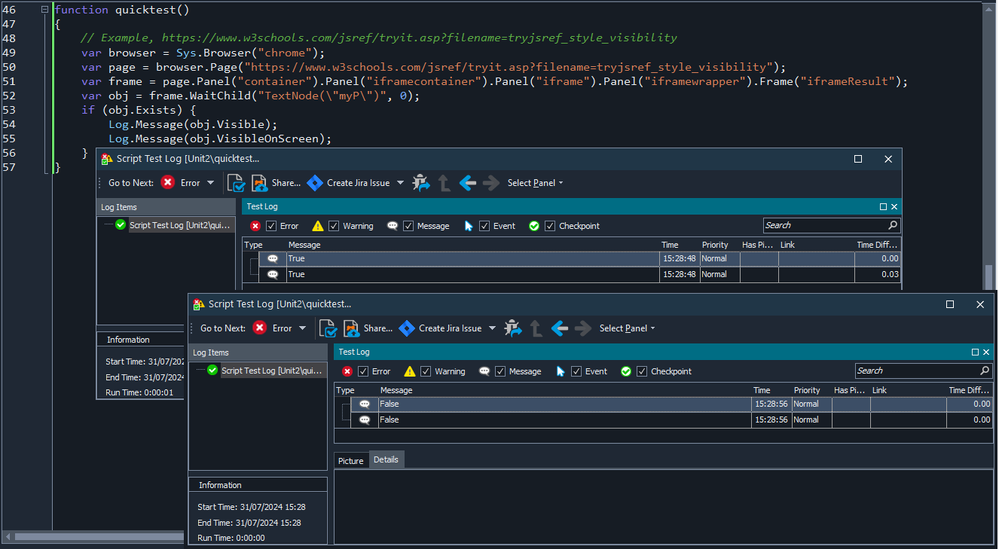Viewport: 999px width, 549px height.
Task: Click the first log-check icon left of Share in the upper window
Action: 235,183
